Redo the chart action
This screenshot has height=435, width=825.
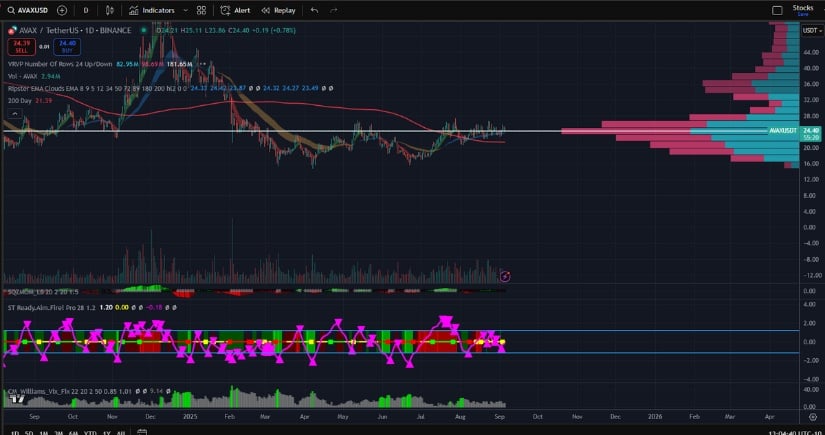point(334,10)
